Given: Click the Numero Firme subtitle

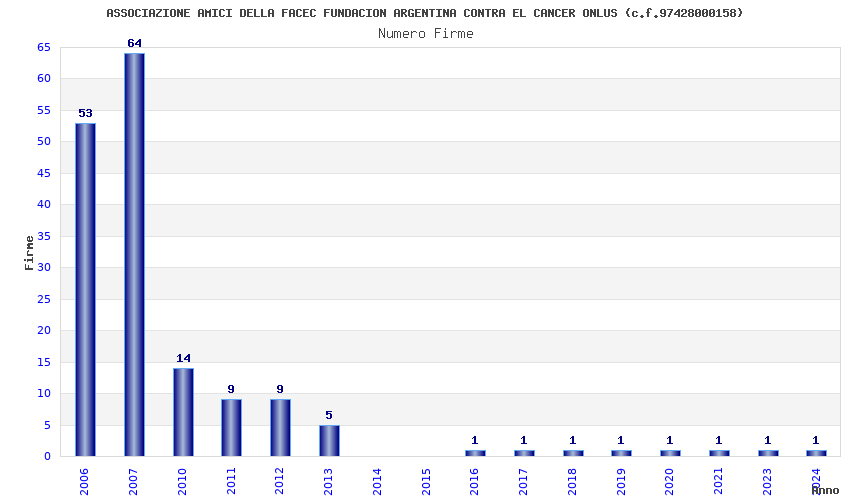Looking at the screenshot, I should click(426, 33).
